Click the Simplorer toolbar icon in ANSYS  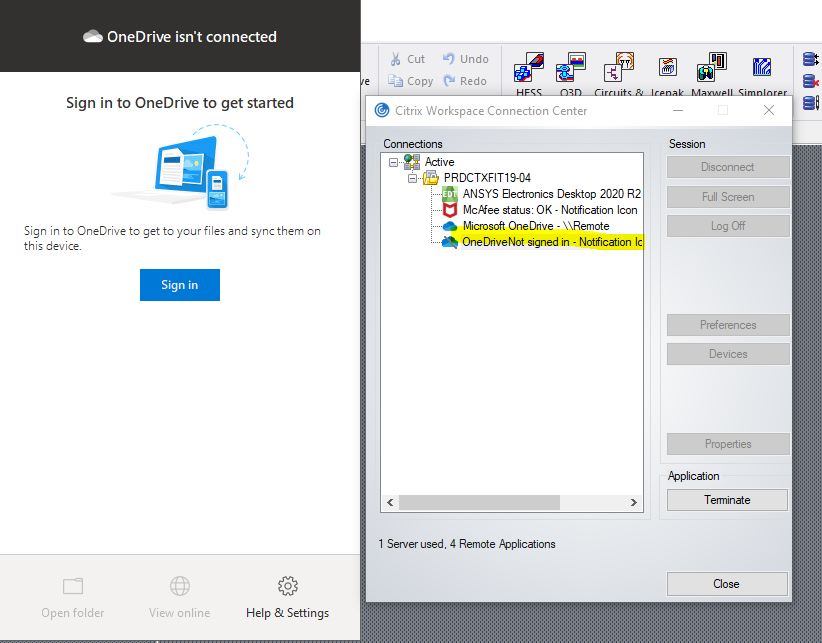pos(762,67)
